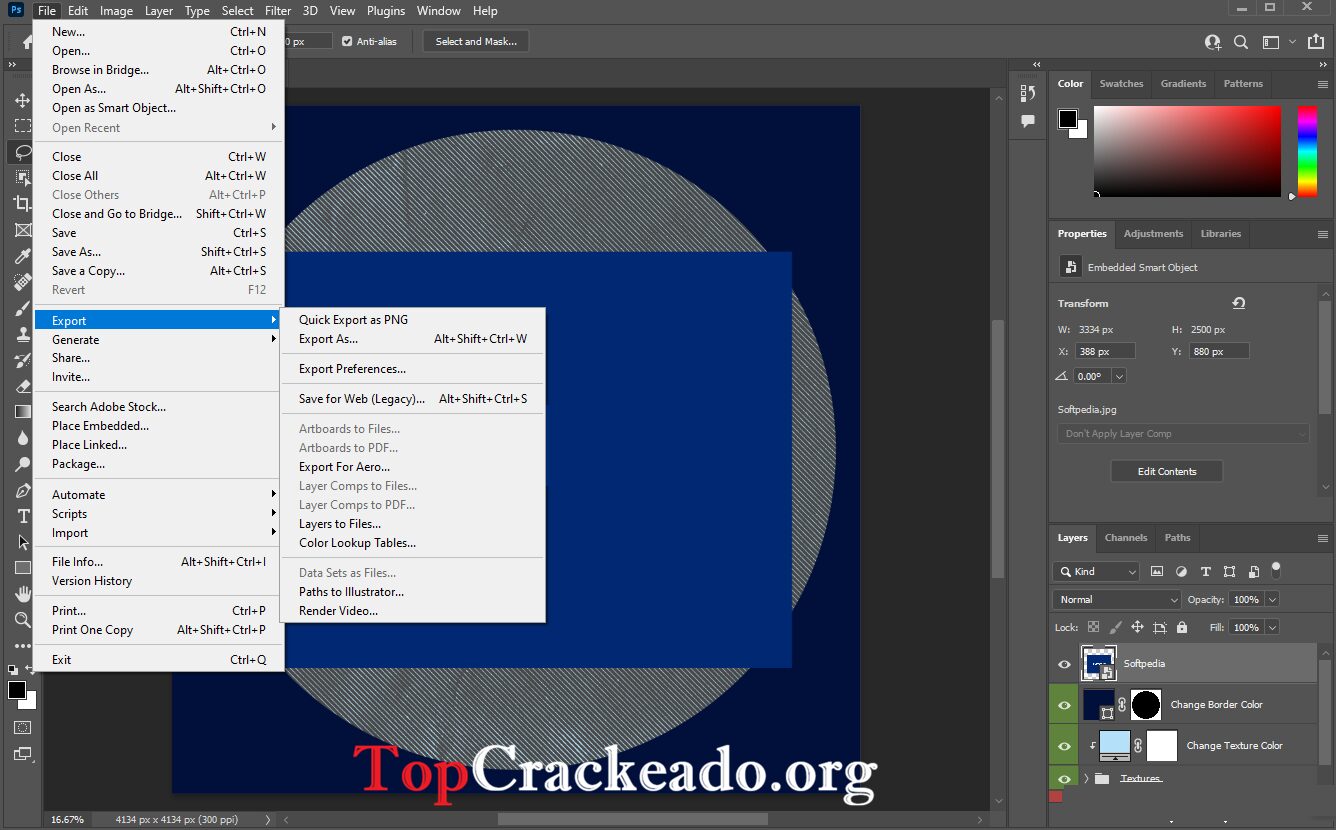The image size is (1336, 830).
Task: Select the Move tool
Action: [x=22, y=100]
